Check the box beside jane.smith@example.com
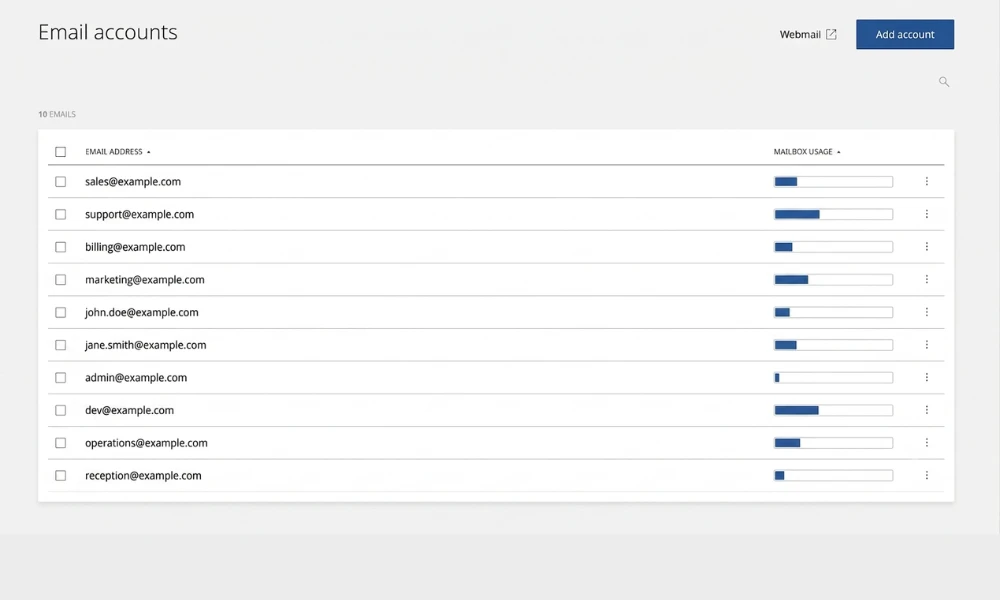This screenshot has width=1000, height=600. [61, 345]
